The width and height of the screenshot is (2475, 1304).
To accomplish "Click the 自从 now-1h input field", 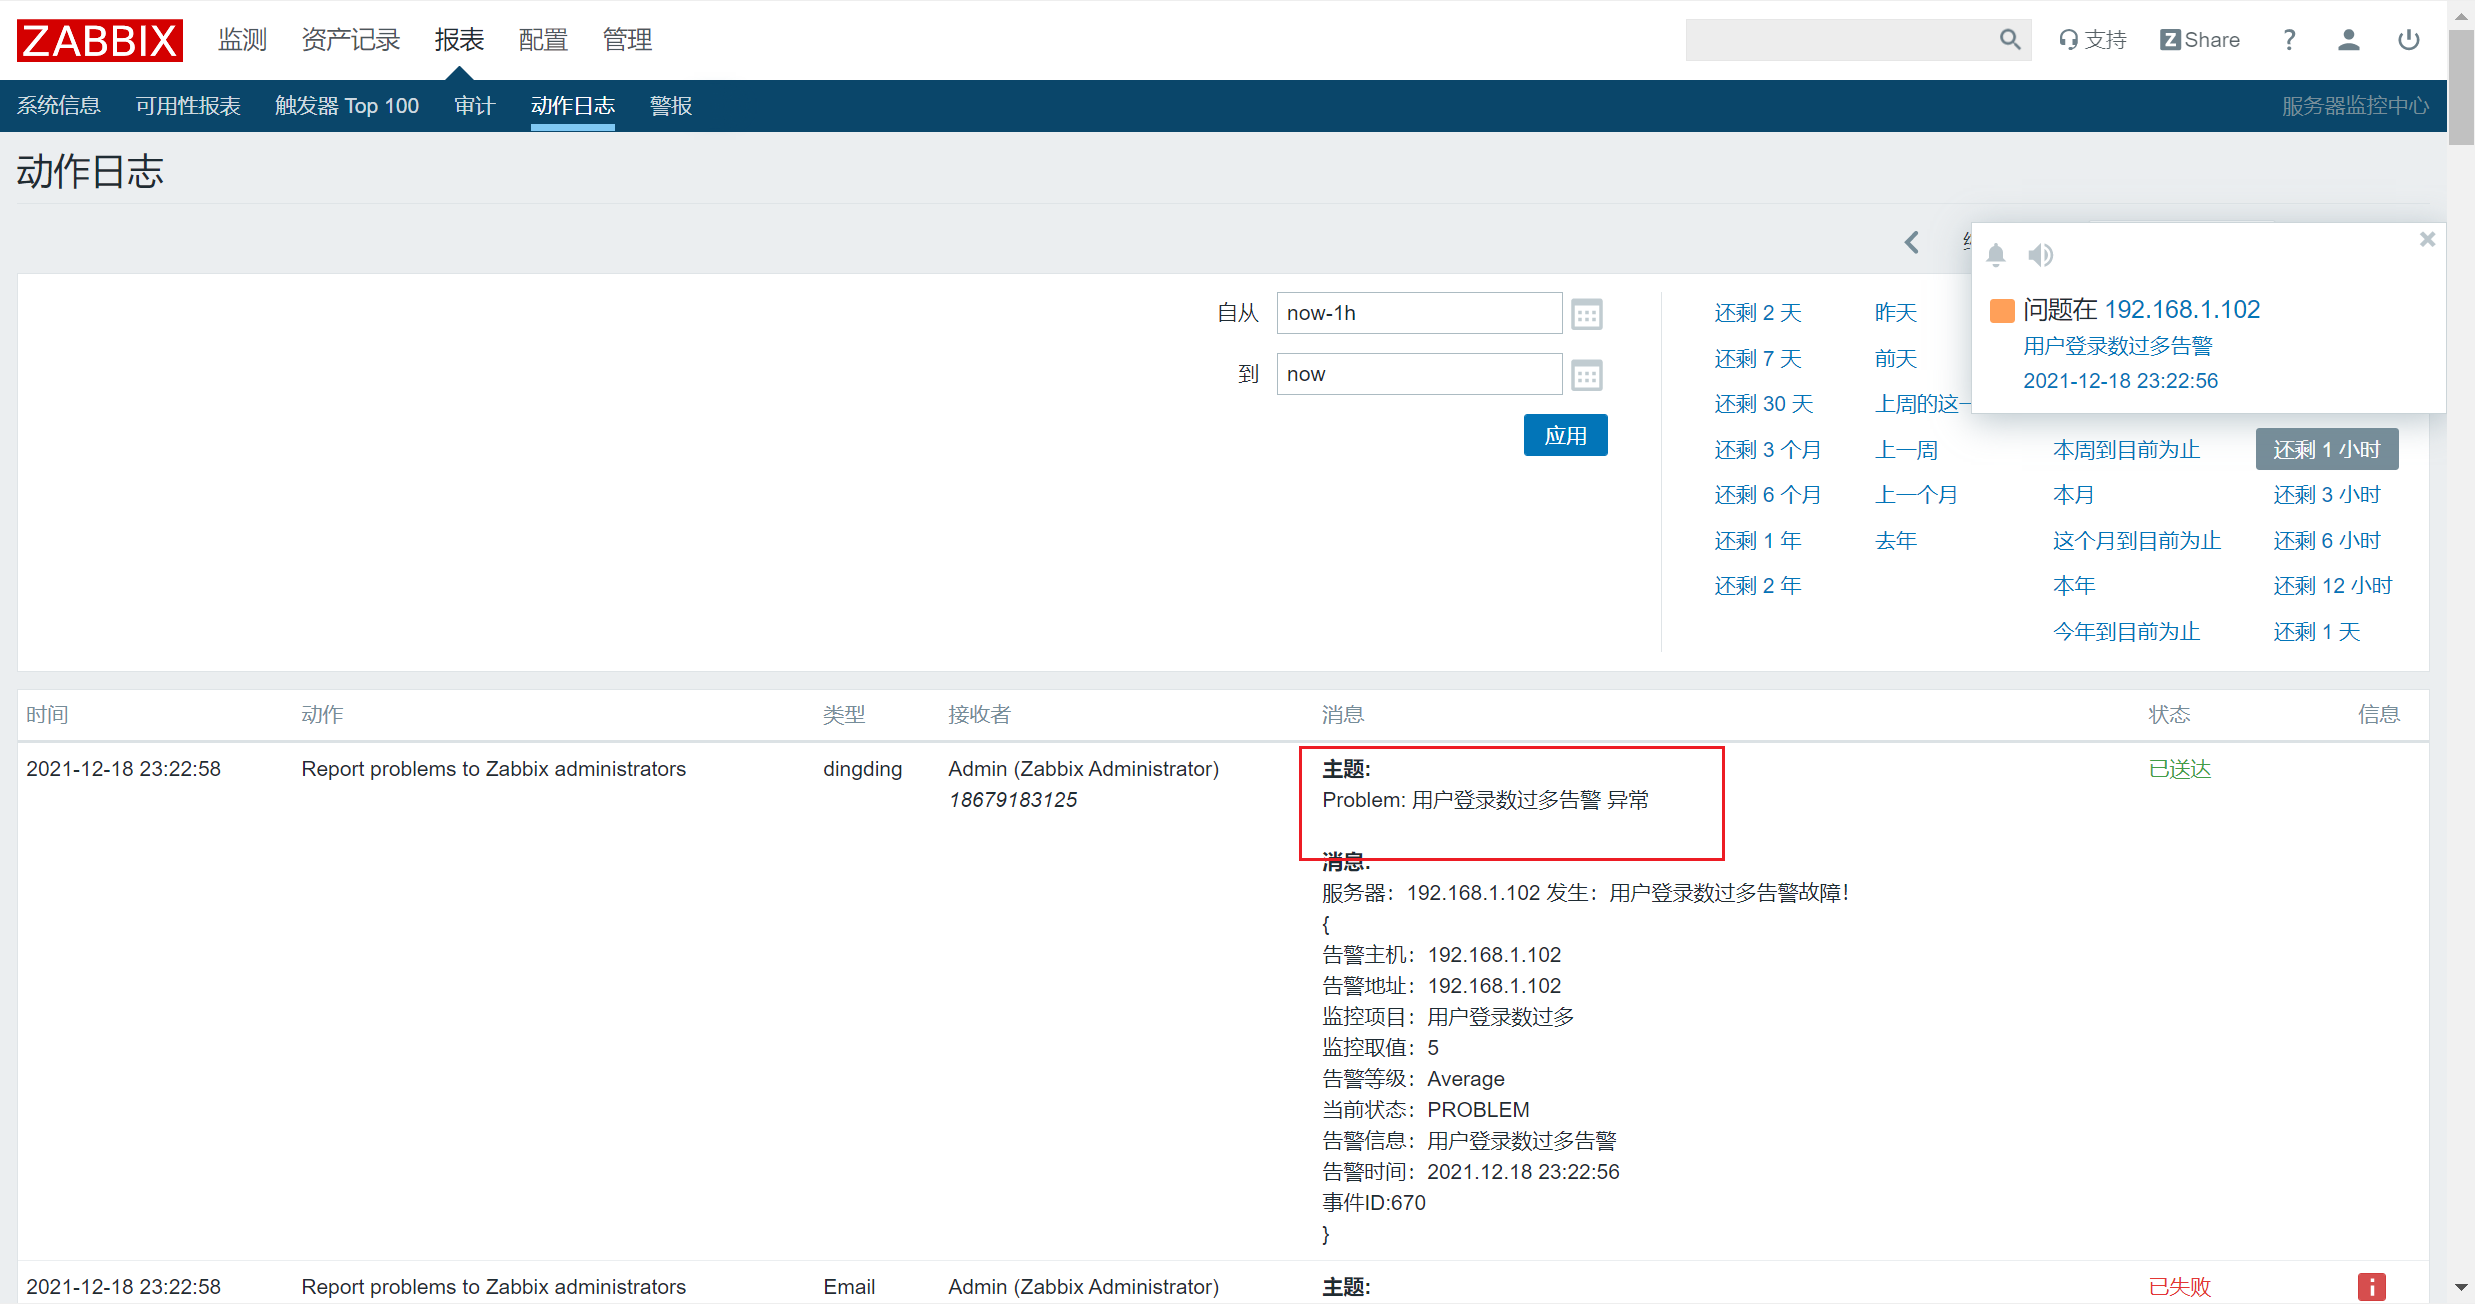I will click(x=1419, y=313).
